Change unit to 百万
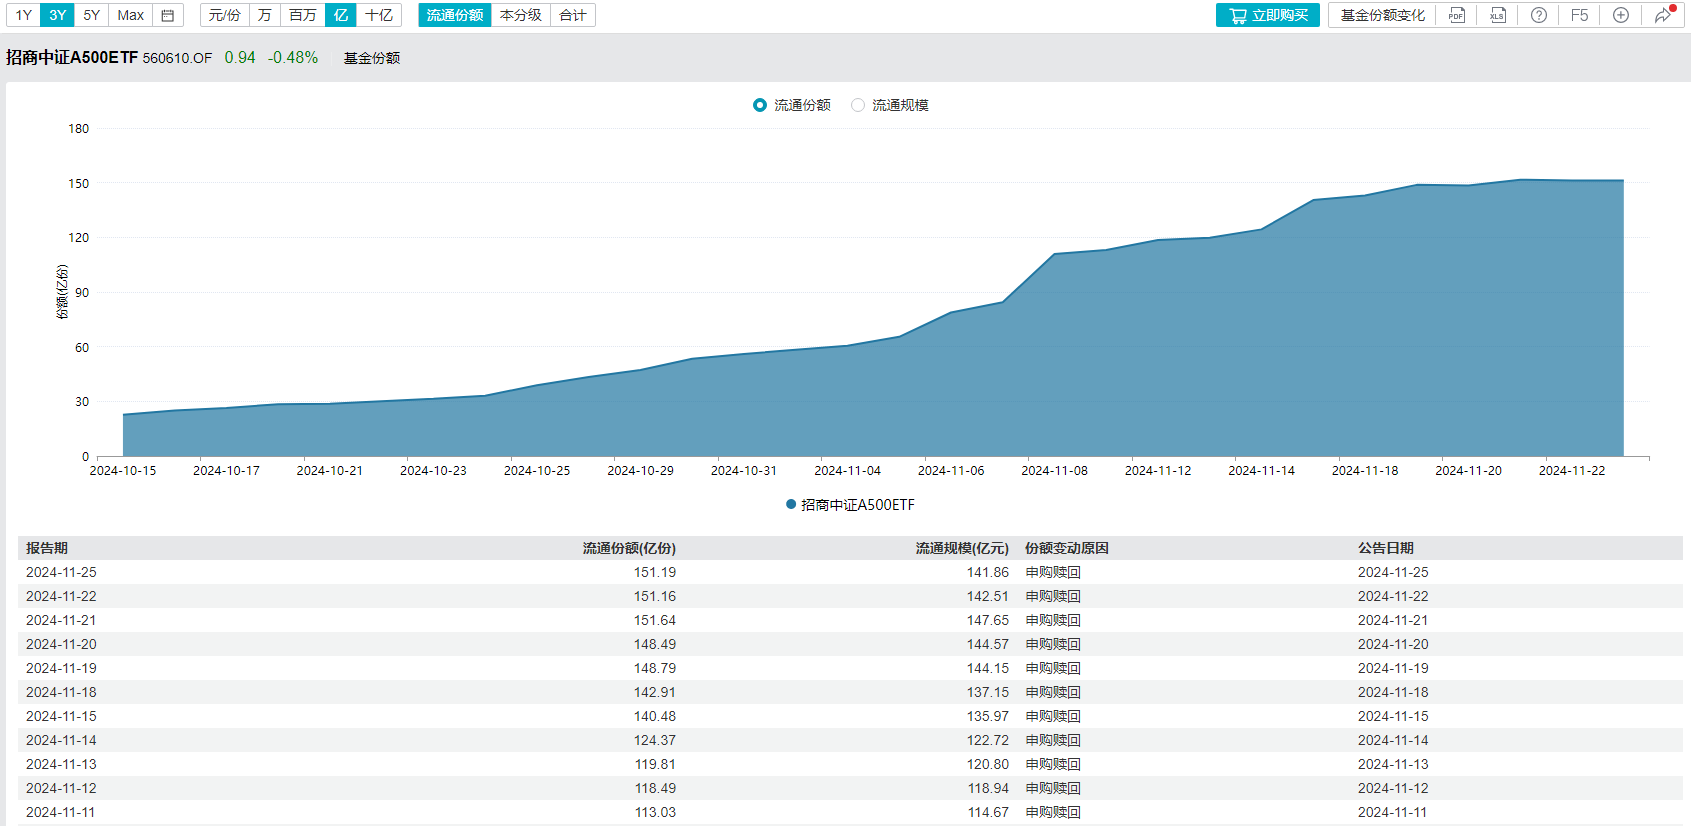The height and width of the screenshot is (826, 1691). (x=302, y=15)
